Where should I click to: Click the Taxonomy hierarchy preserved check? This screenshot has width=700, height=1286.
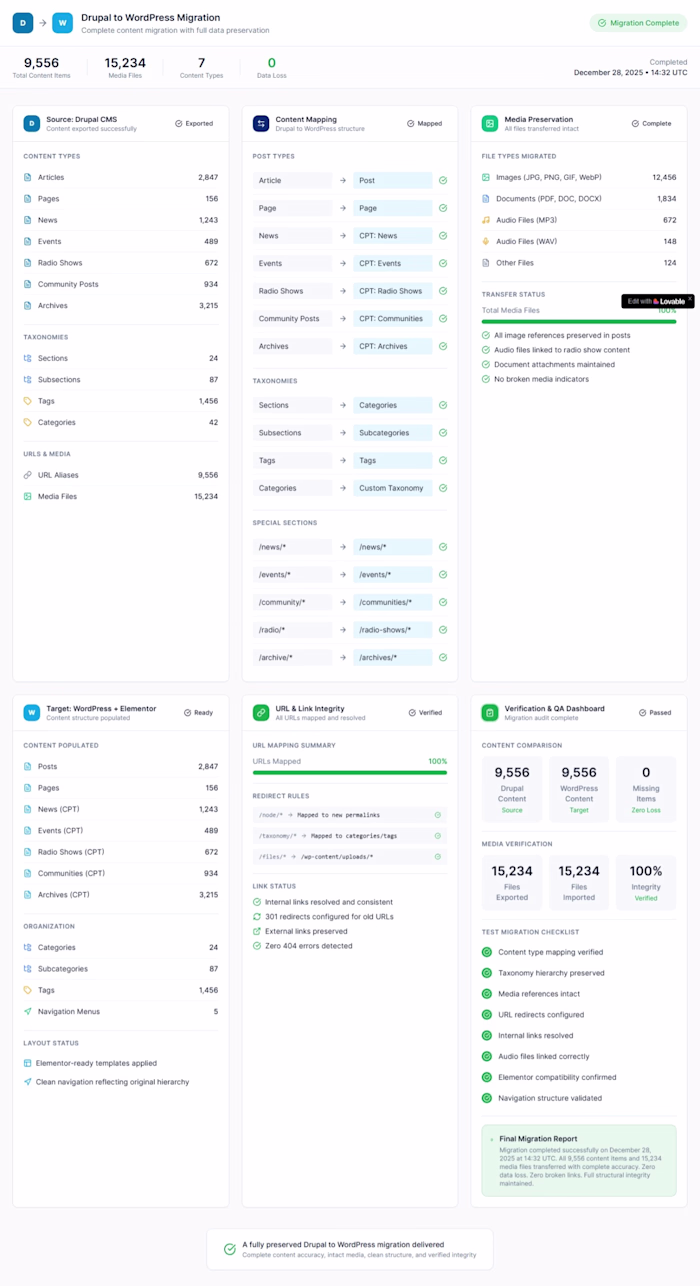click(x=487, y=973)
